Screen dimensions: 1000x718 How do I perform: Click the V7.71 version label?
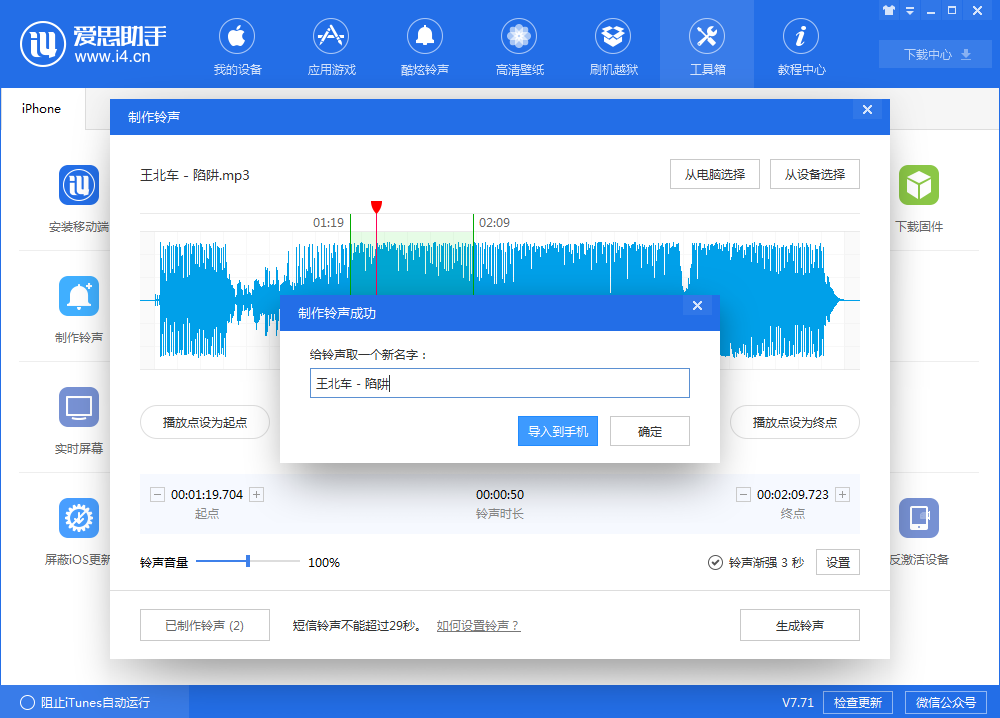(798, 703)
